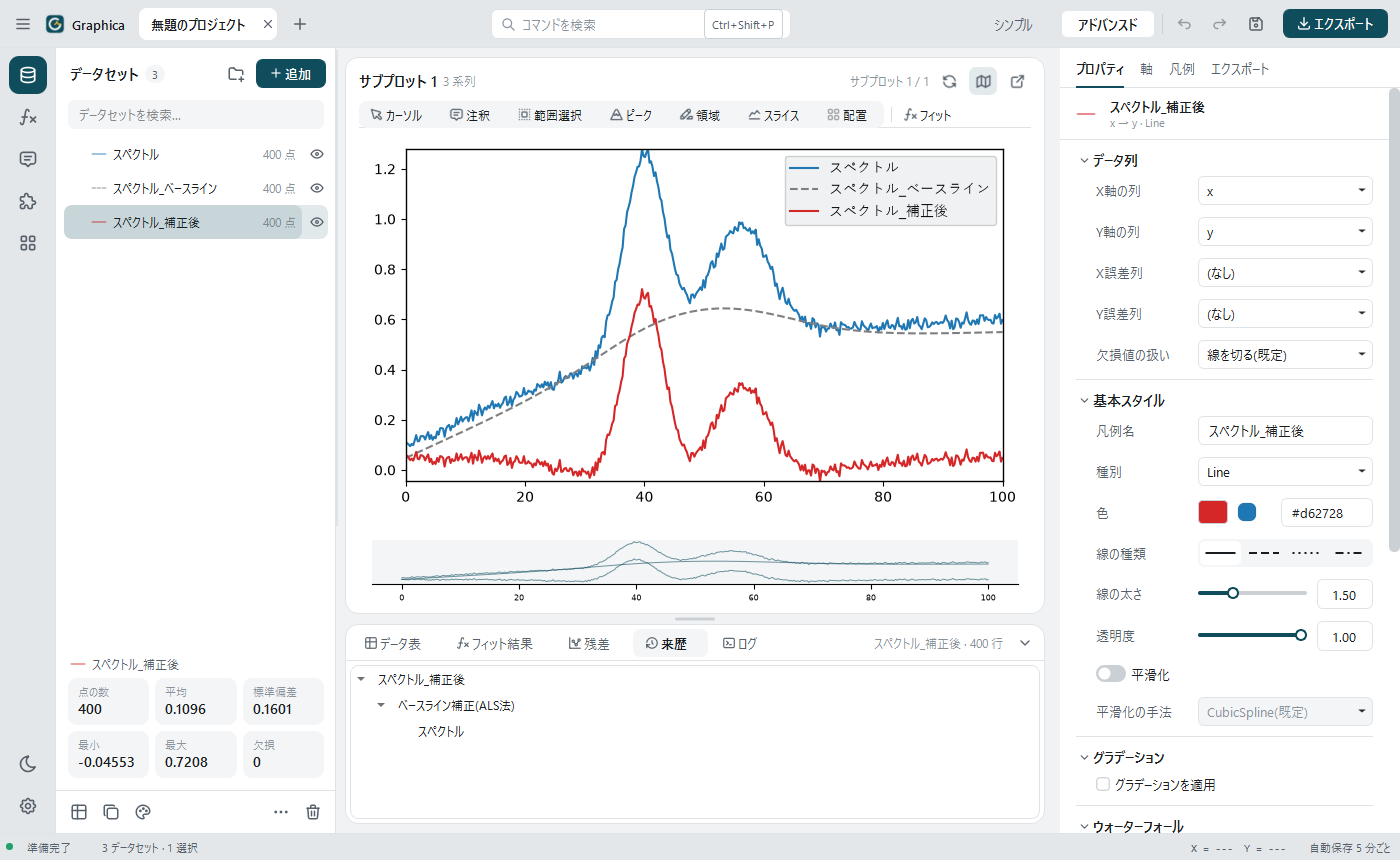
Task: Open the hamburger menu icon
Action: pyautogui.click(x=23, y=24)
